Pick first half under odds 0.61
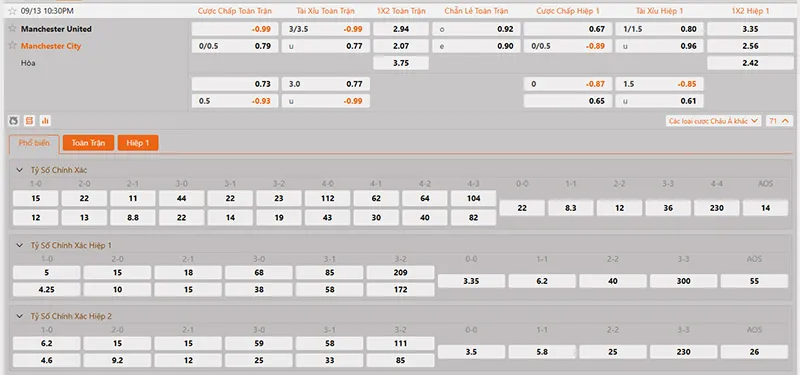 (x=659, y=101)
